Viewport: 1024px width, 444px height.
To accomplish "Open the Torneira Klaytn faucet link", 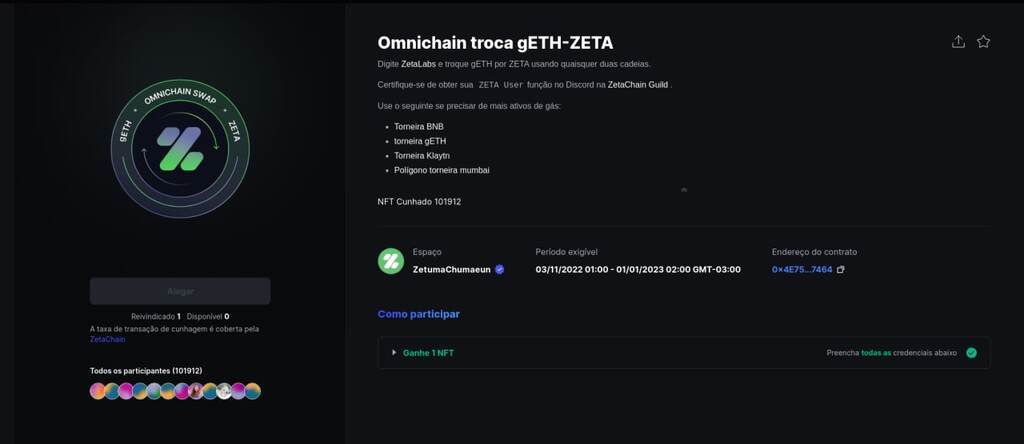I will (422, 156).
